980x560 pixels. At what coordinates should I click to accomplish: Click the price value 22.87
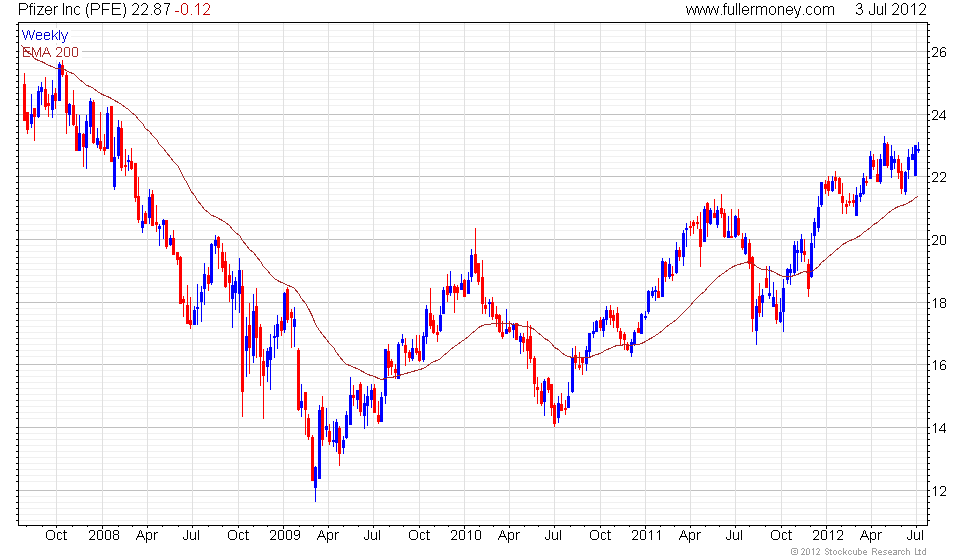click(150, 9)
